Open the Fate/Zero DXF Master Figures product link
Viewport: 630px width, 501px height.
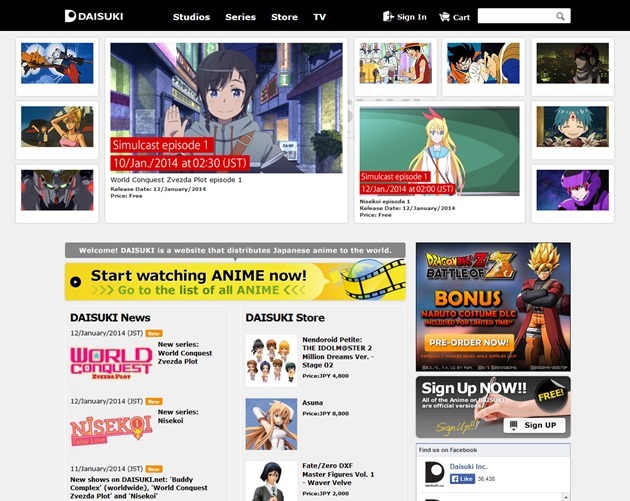338,474
